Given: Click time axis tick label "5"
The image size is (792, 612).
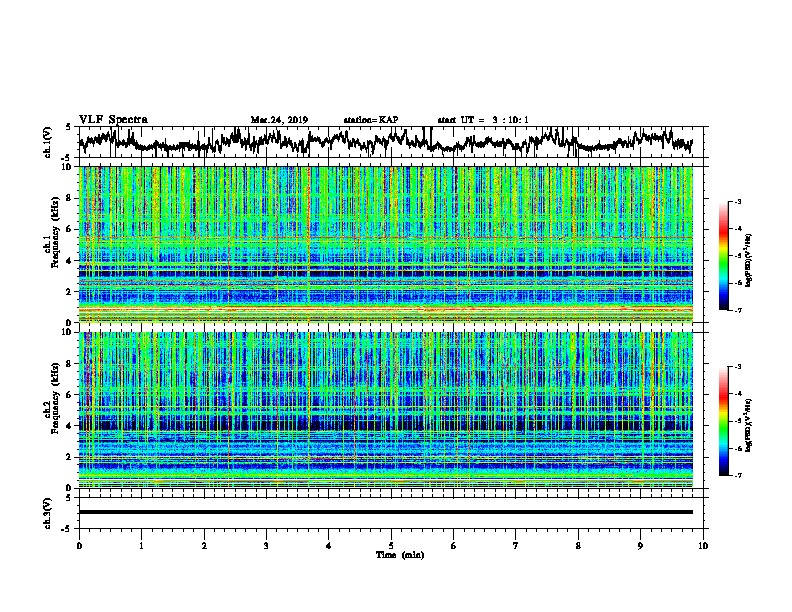Looking at the screenshot, I should coord(391,545).
